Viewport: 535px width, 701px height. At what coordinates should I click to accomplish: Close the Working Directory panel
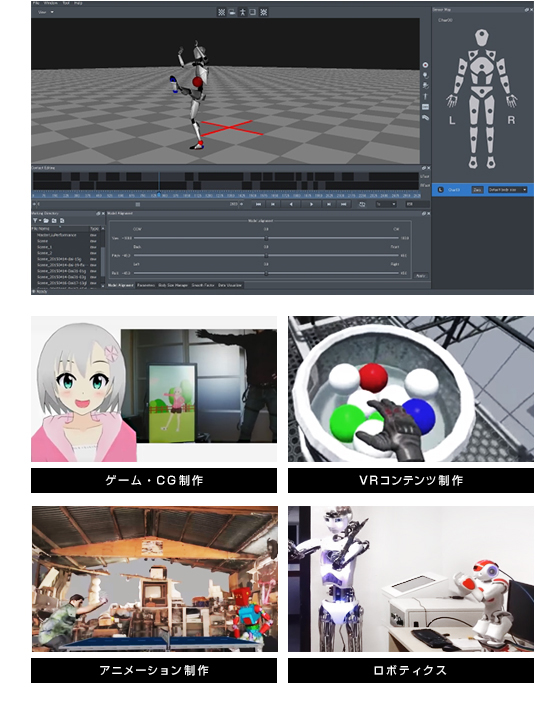[x=103, y=214]
